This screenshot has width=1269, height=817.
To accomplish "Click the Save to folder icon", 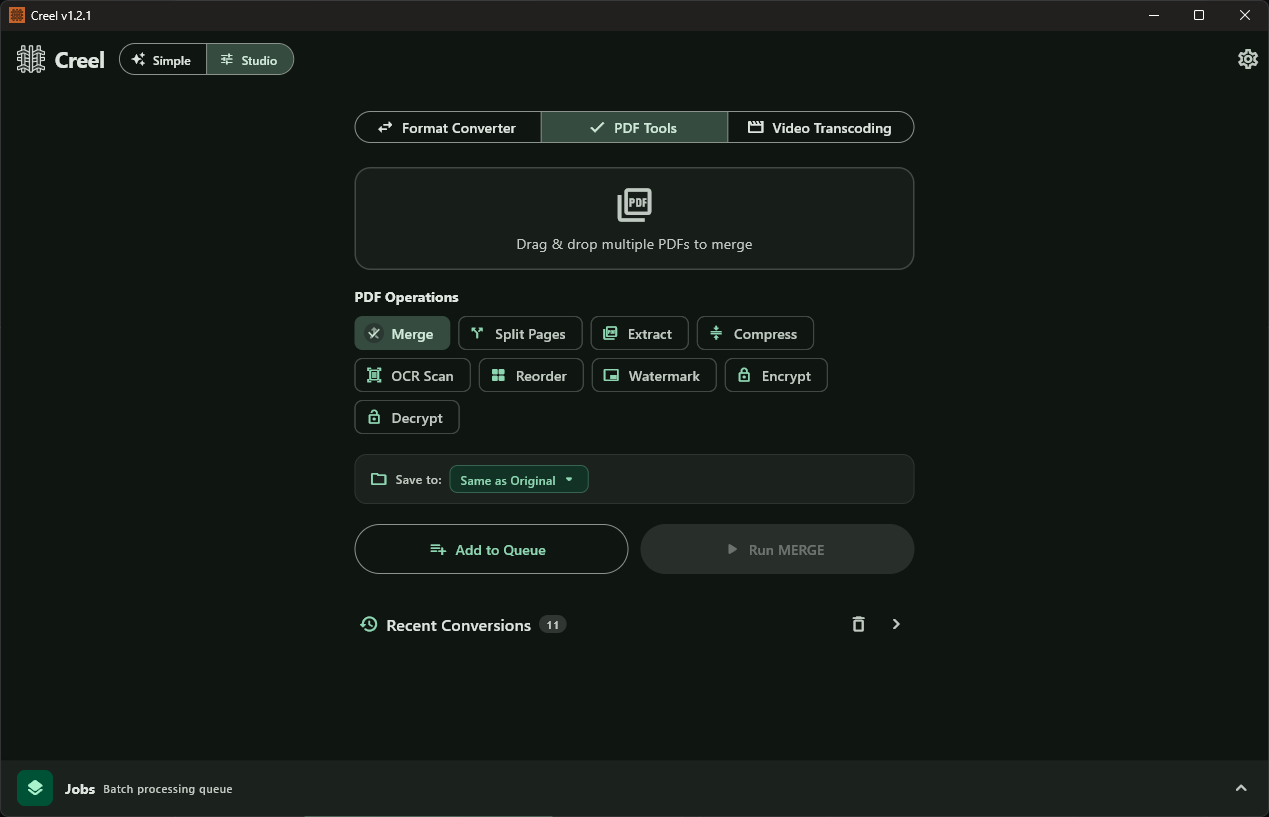I will 378,479.
